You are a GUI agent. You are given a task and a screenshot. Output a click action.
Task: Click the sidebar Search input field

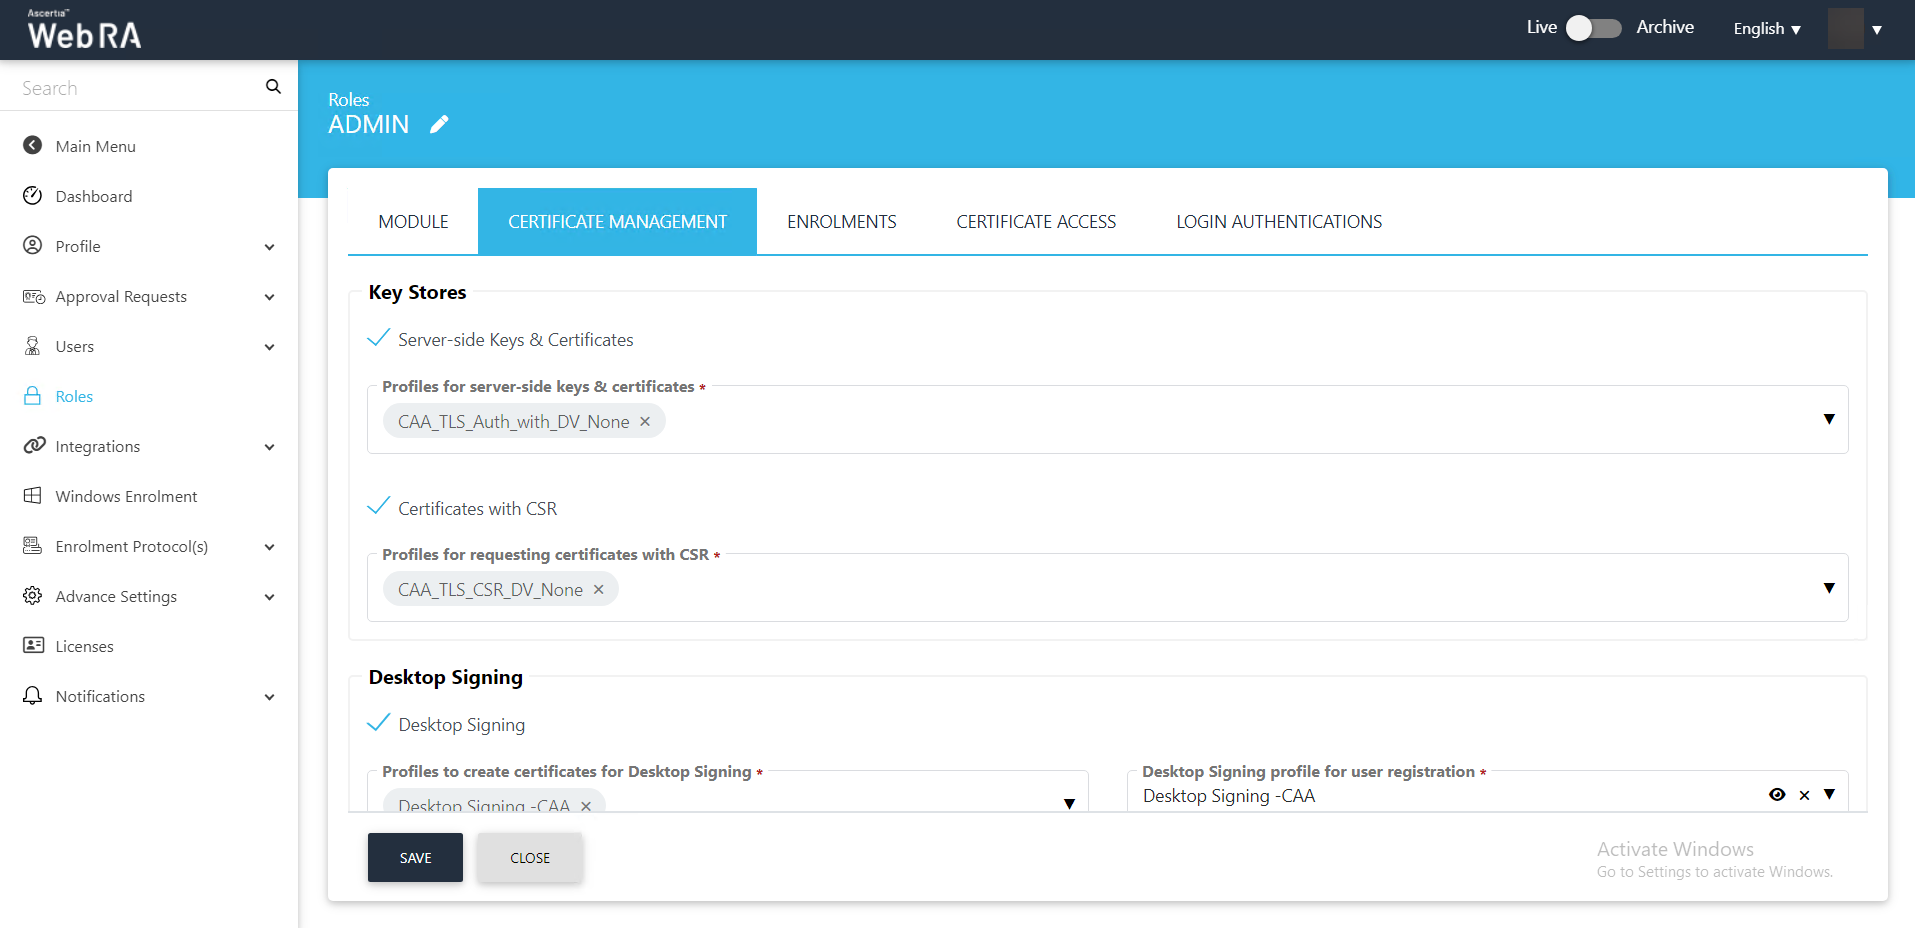[135, 88]
